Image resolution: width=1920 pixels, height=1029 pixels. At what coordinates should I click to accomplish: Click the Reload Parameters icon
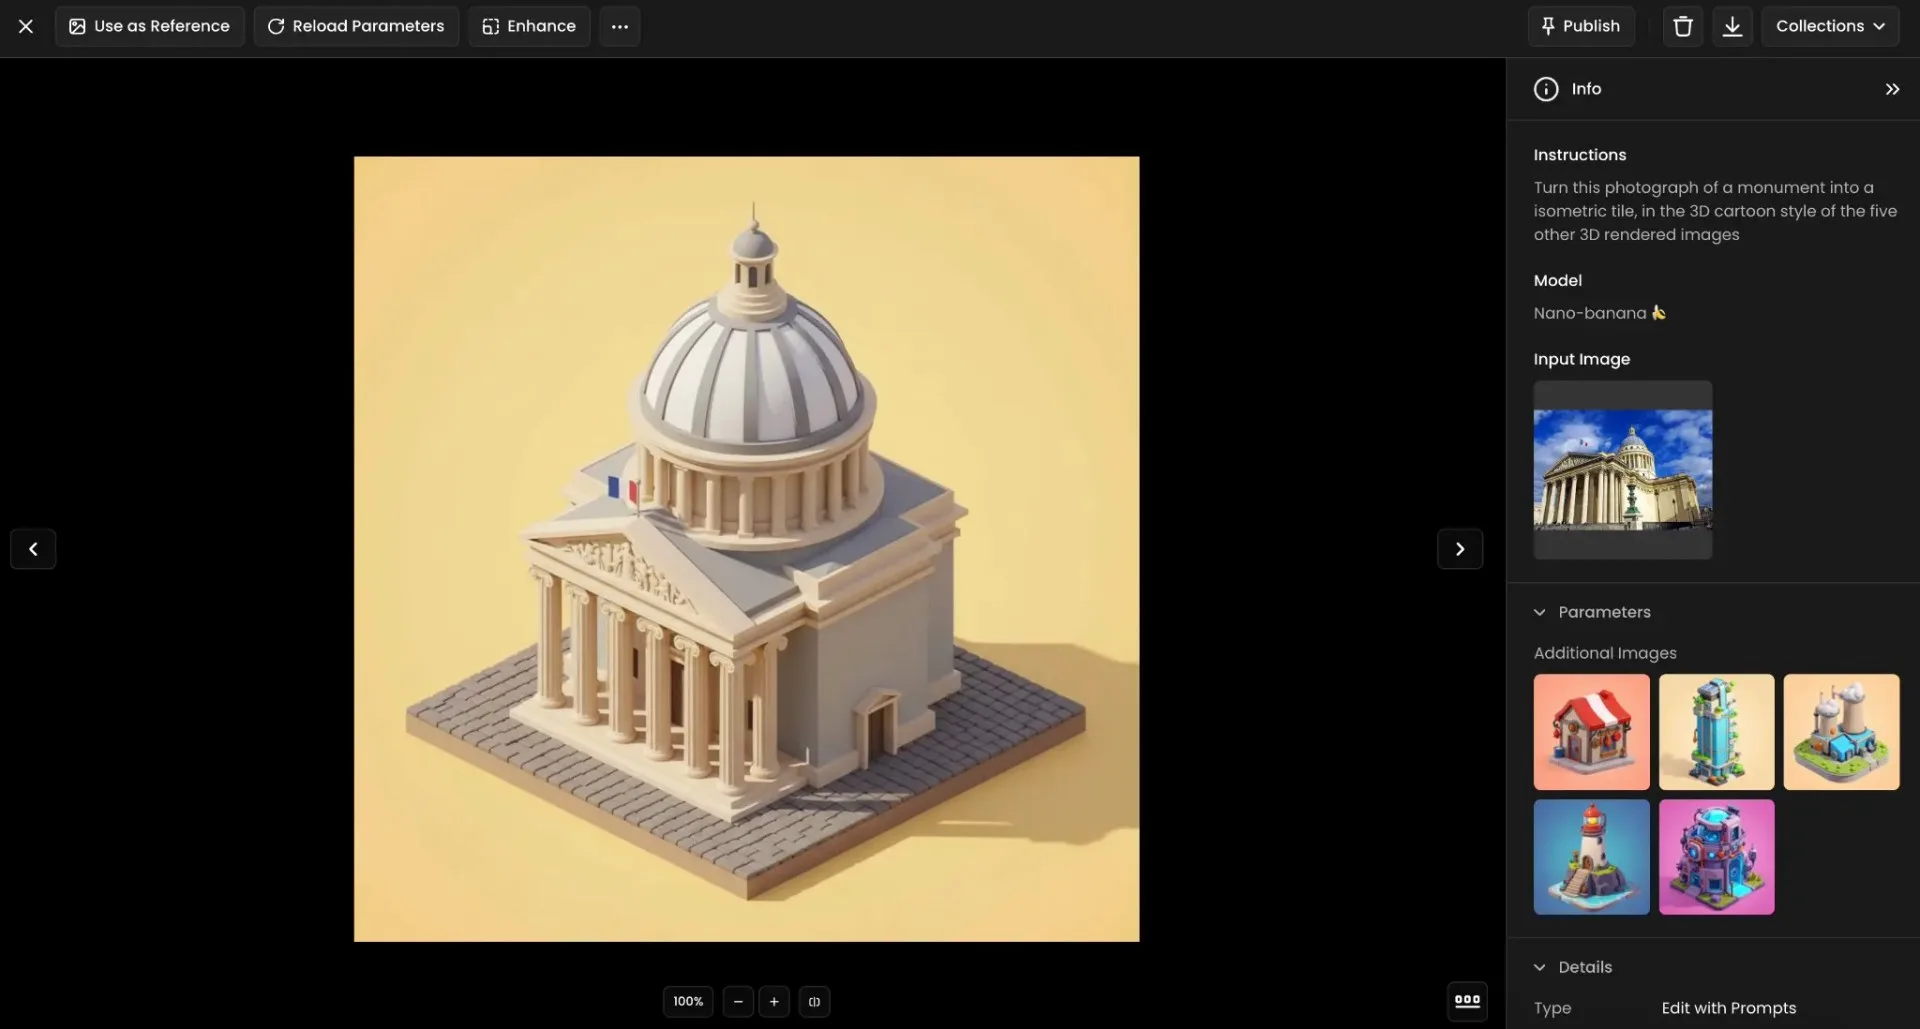pos(276,26)
